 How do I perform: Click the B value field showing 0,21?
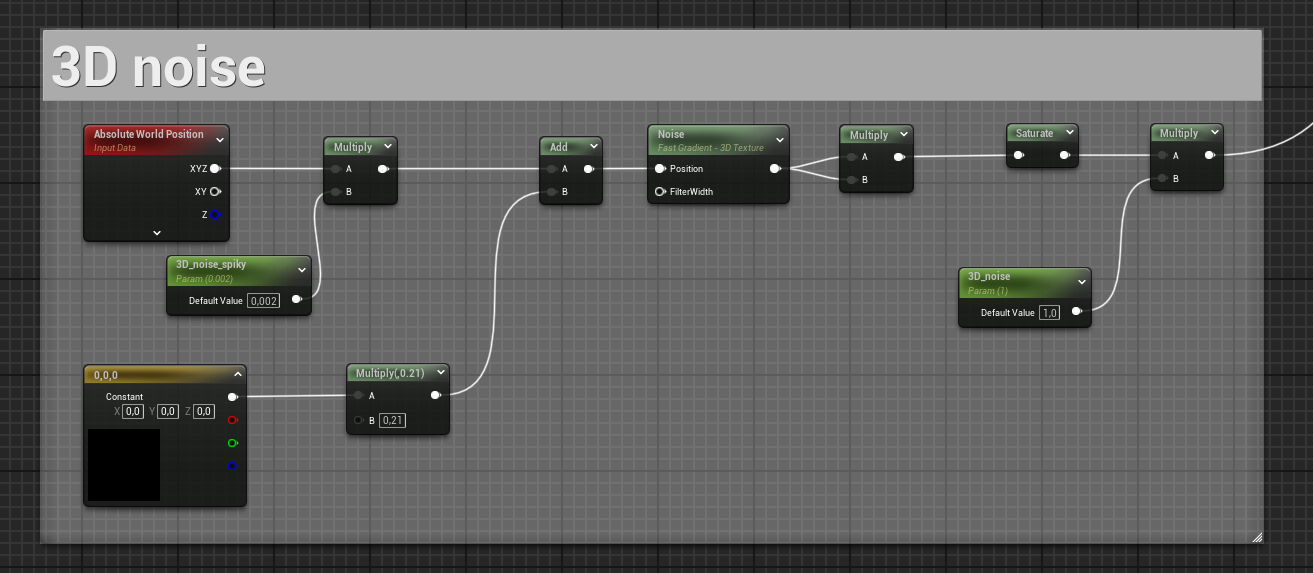pyautogui.click(x=392, y=421)
